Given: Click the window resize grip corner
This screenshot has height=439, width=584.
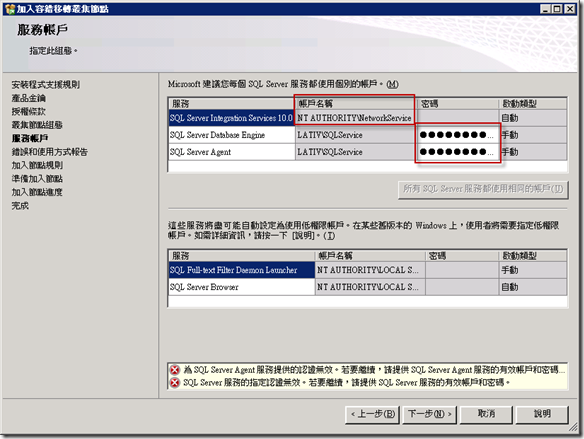Looking at the screenshot, I should [573, 429].
